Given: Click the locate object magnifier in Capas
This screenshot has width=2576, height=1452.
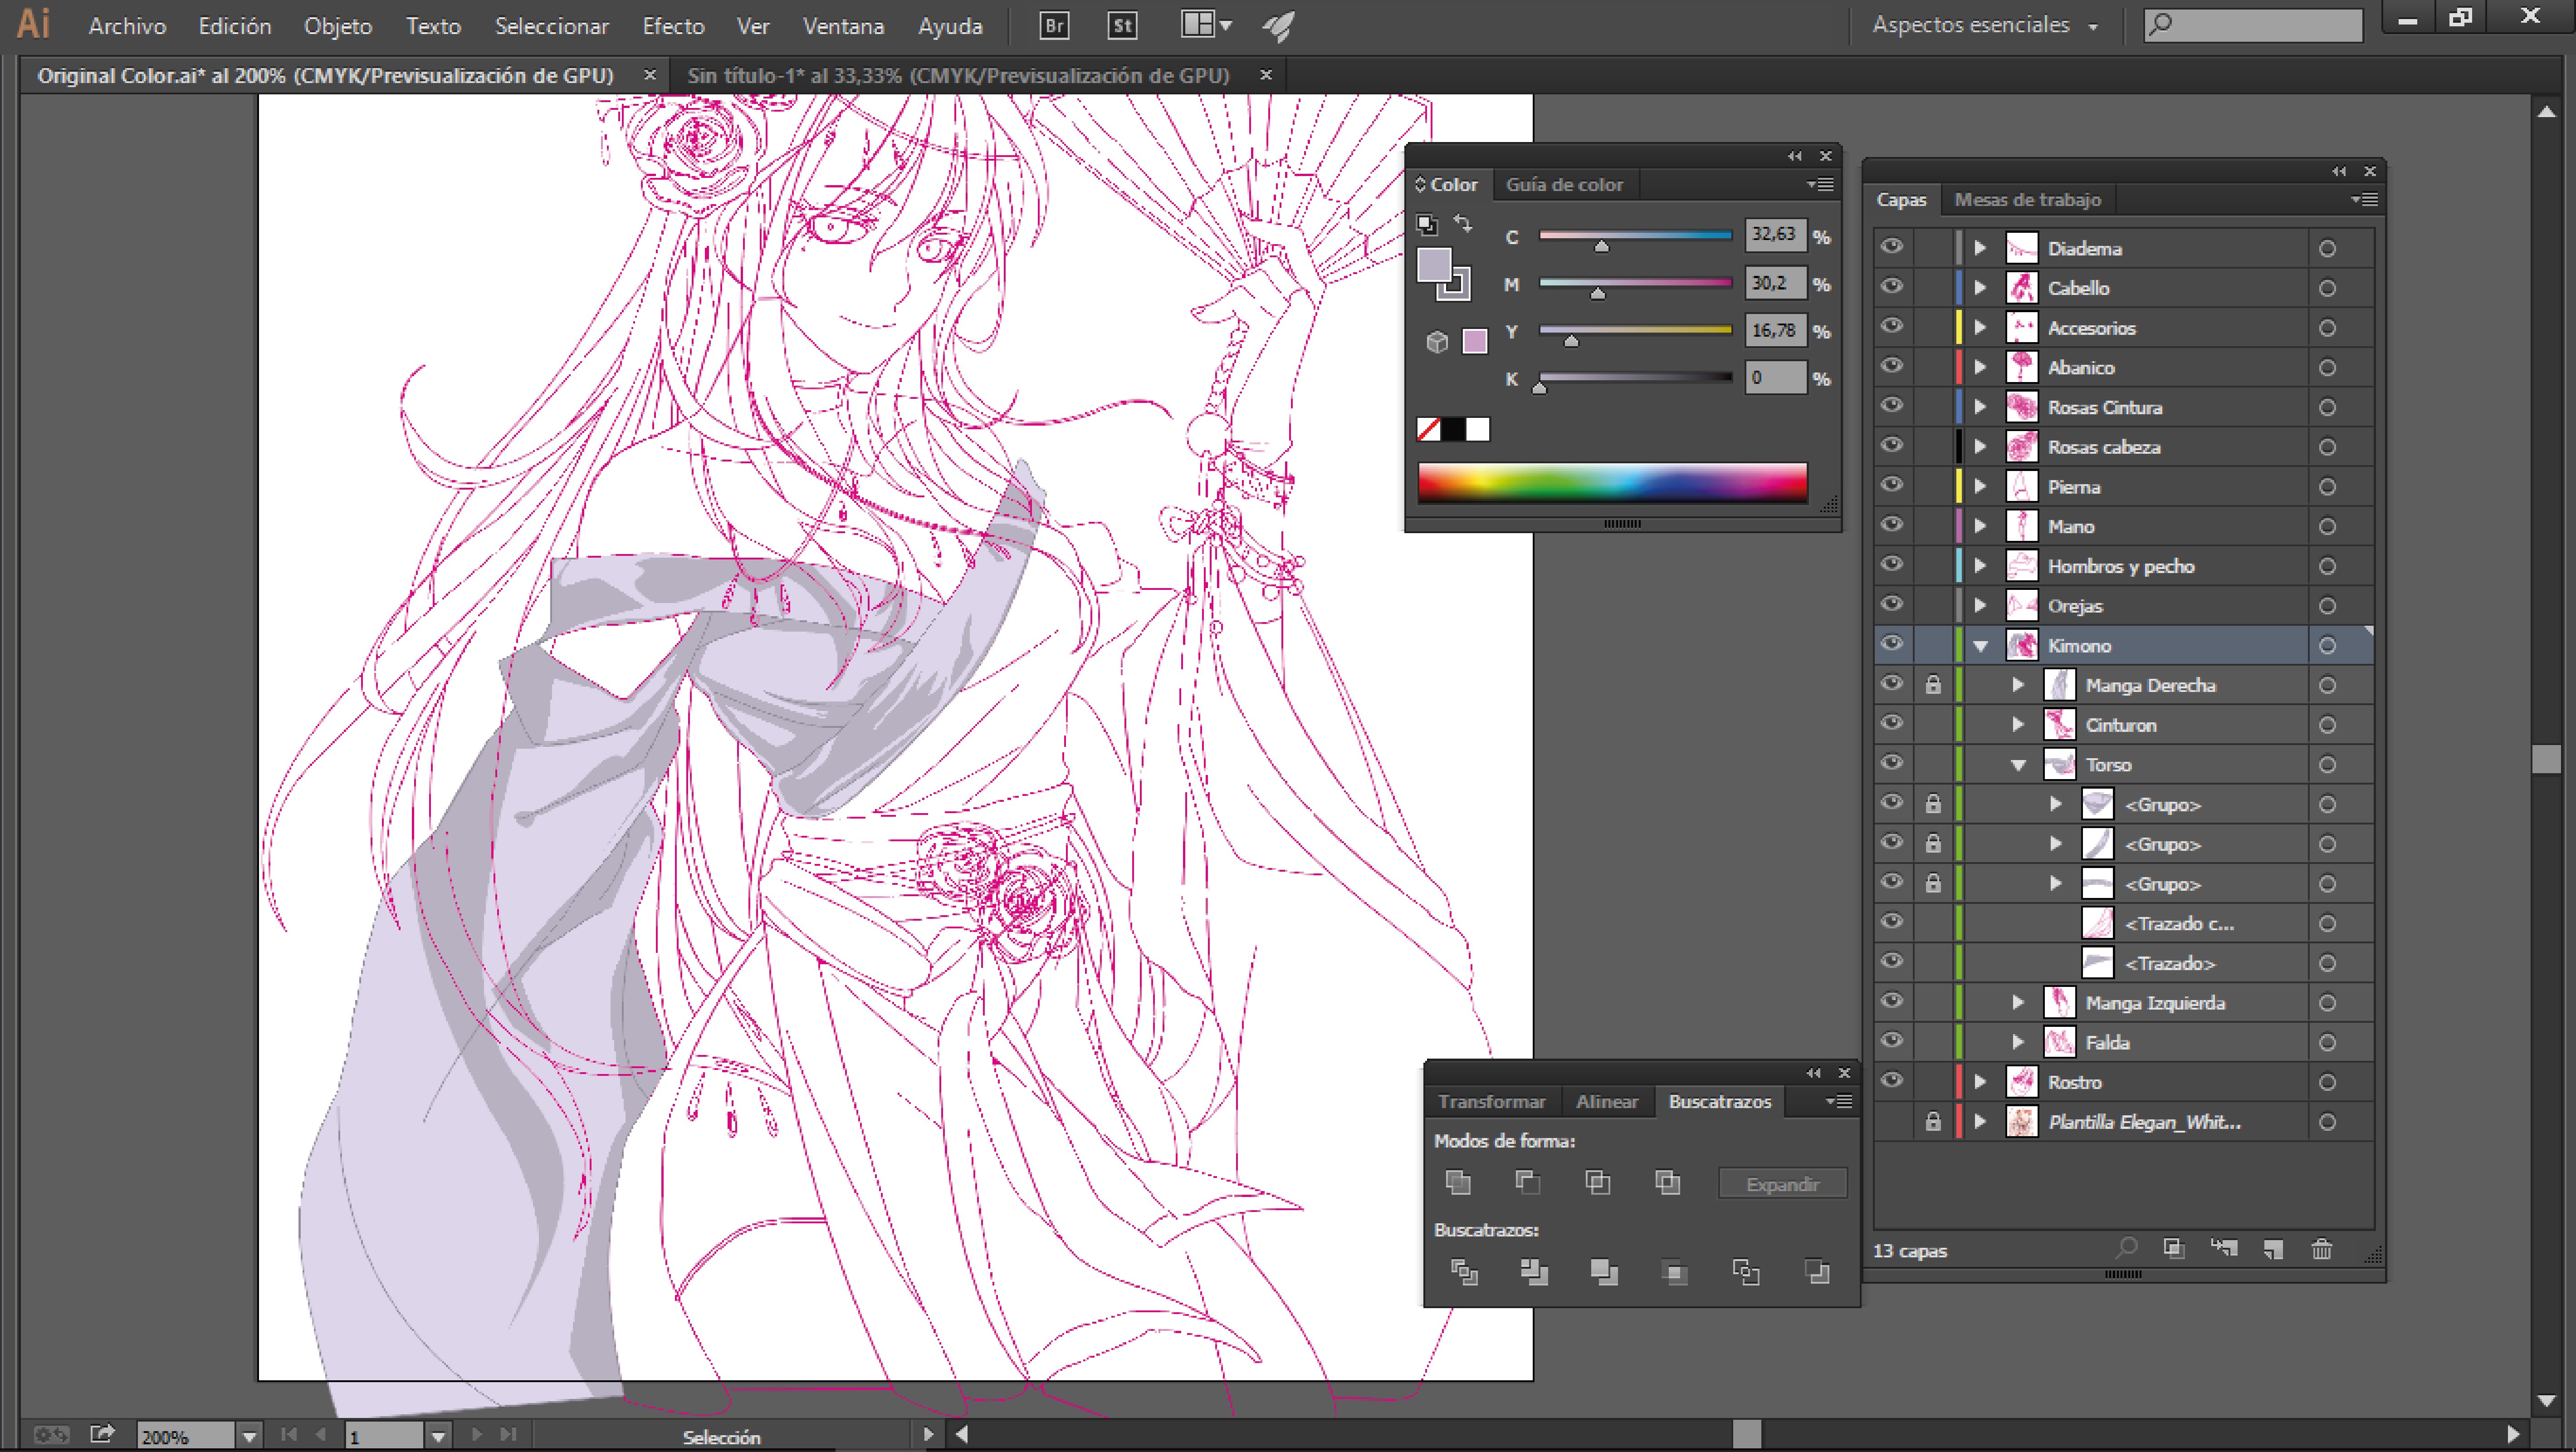Looking at the screenshot, I should pos(2126,1248).
